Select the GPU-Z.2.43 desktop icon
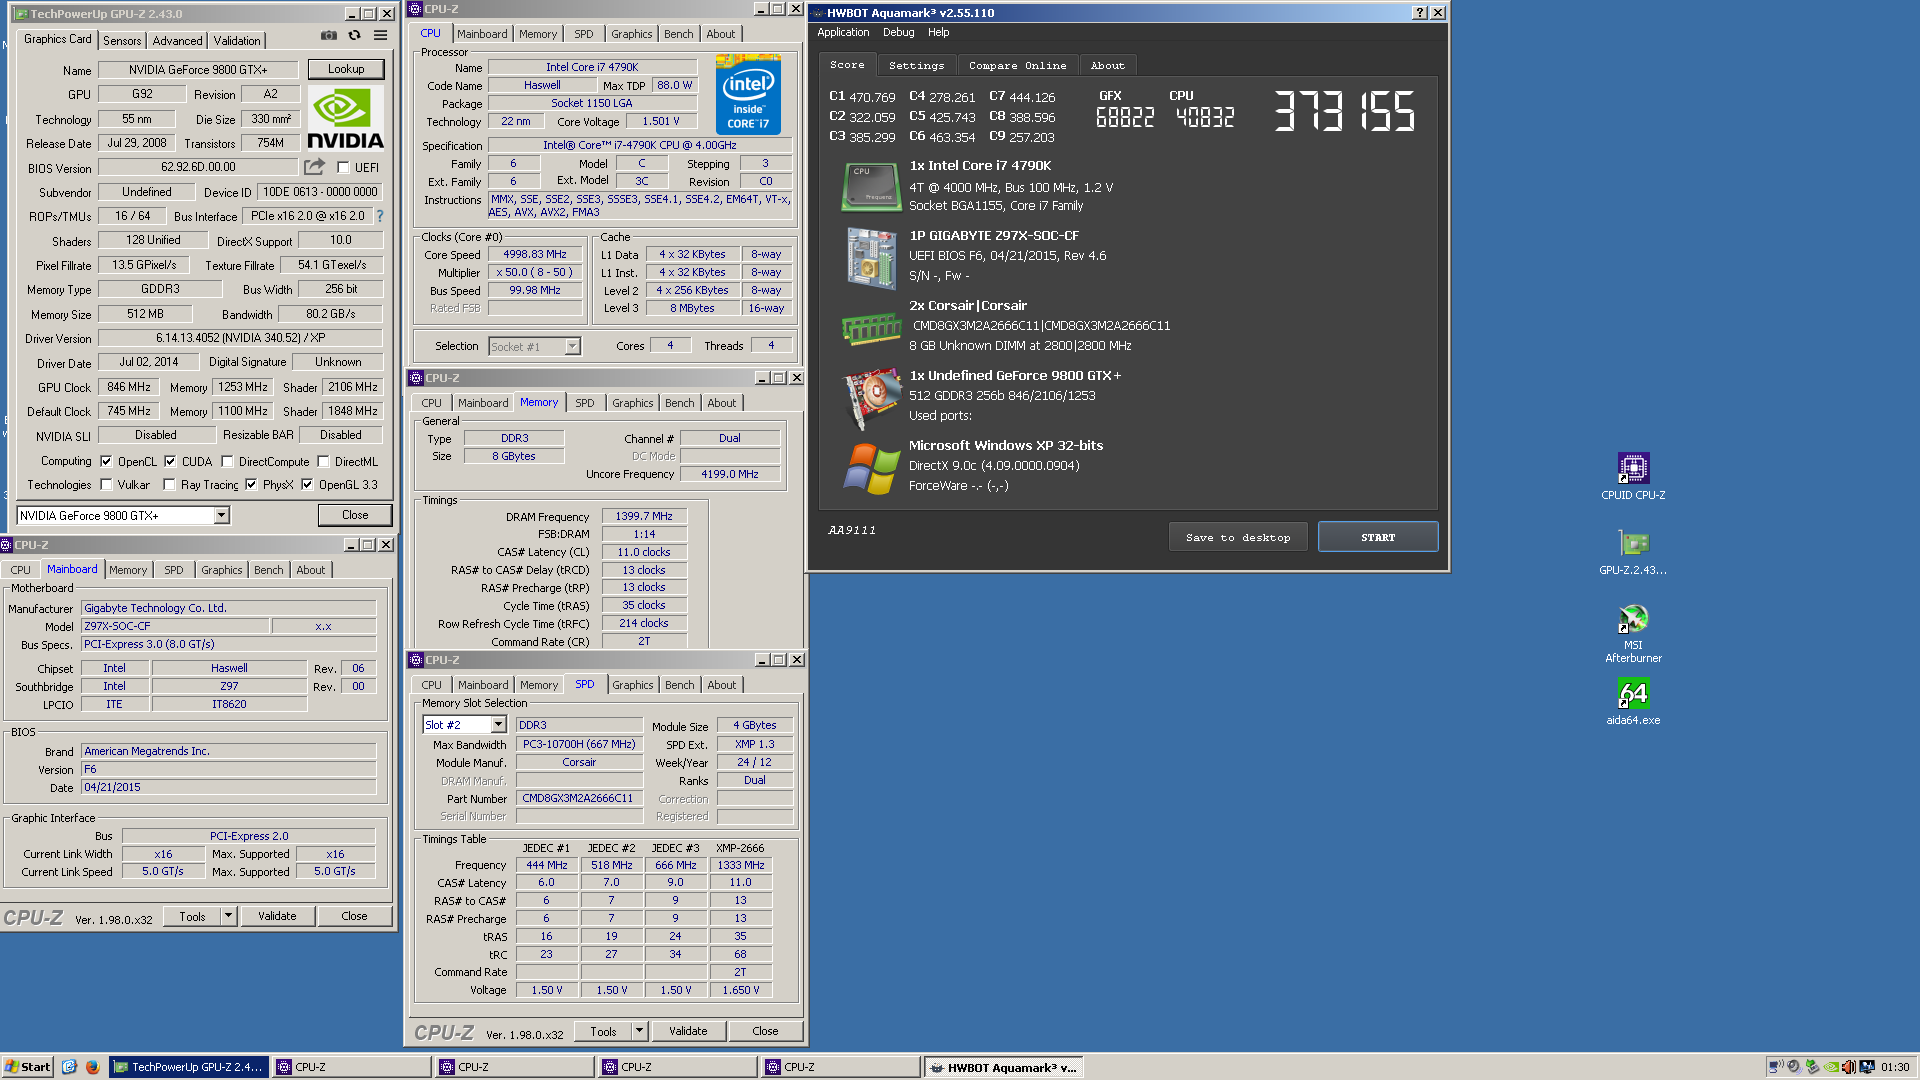Image resolution: width=1920 pixels, height=1080 pixels. [x=1633, y=552]
